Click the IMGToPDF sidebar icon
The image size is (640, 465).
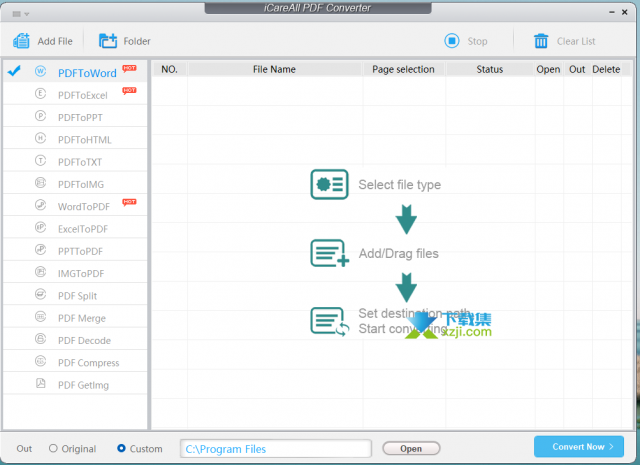click(40, 272)
